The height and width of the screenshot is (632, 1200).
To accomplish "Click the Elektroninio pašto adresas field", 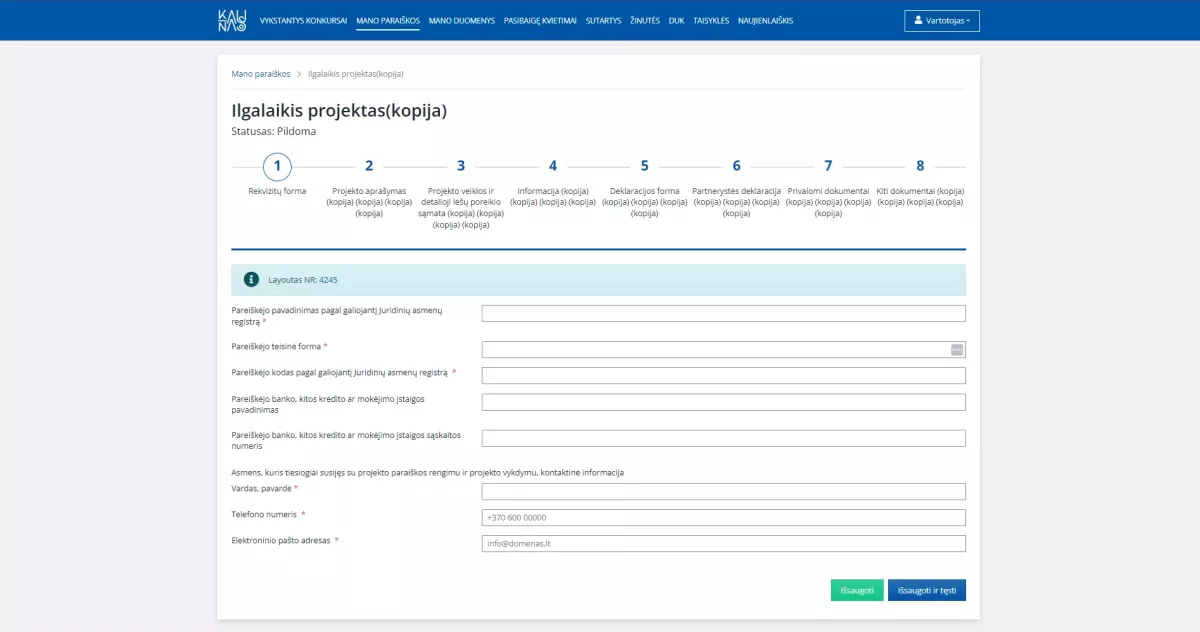I will [722, 543].
